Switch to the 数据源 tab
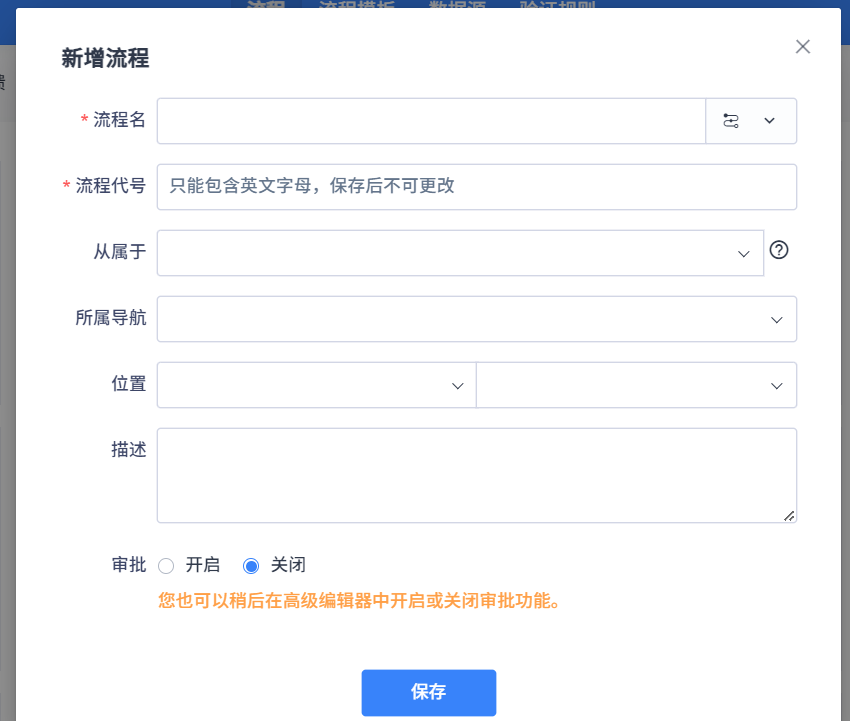This screenshot has height=721, width=850. tap(456, 5)
